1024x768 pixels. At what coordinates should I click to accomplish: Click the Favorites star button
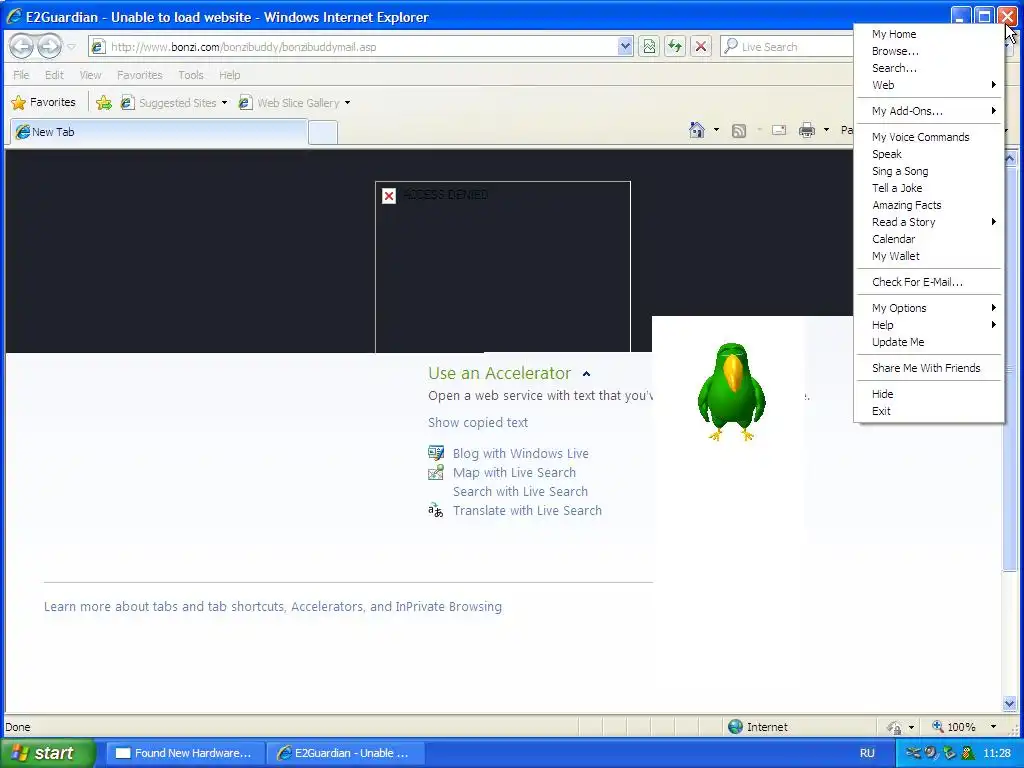pyautogui.click(x=44, y=103)
